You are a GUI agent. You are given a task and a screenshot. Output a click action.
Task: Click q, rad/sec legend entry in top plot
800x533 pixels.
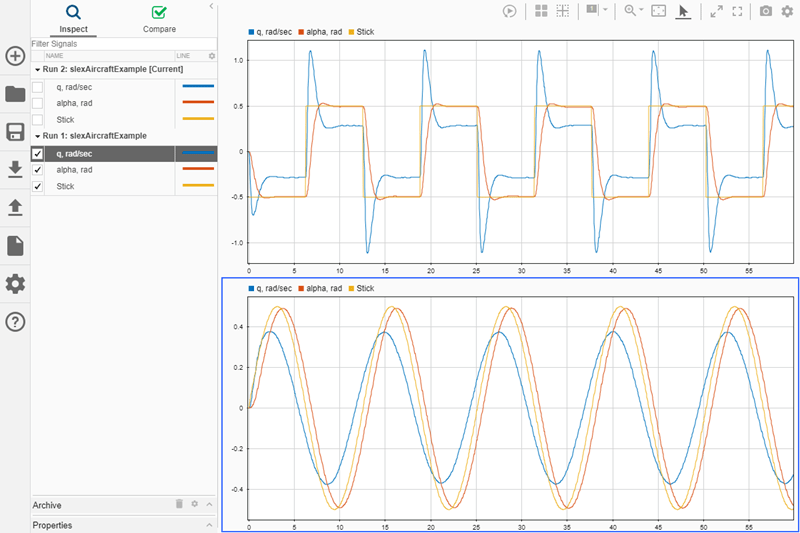click(270, 32)
